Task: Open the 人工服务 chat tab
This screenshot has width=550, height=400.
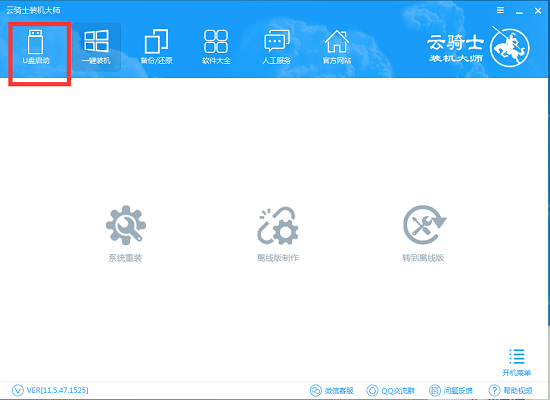Action: pos(276,47)
